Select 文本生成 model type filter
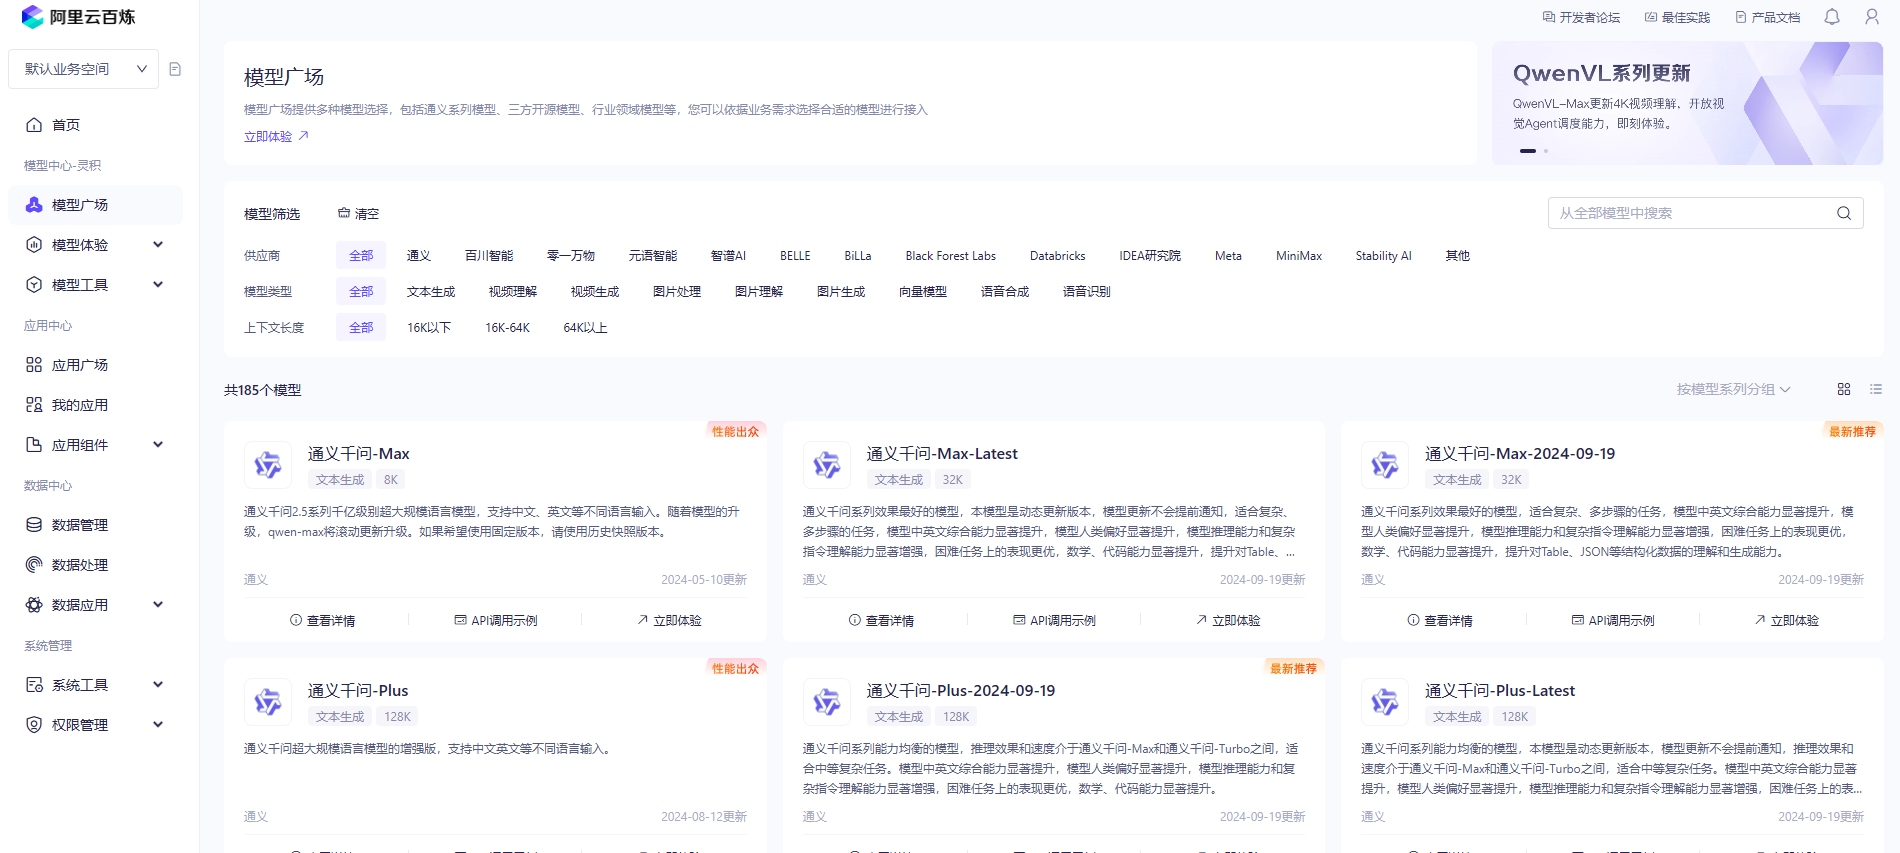 coord(431,292)
